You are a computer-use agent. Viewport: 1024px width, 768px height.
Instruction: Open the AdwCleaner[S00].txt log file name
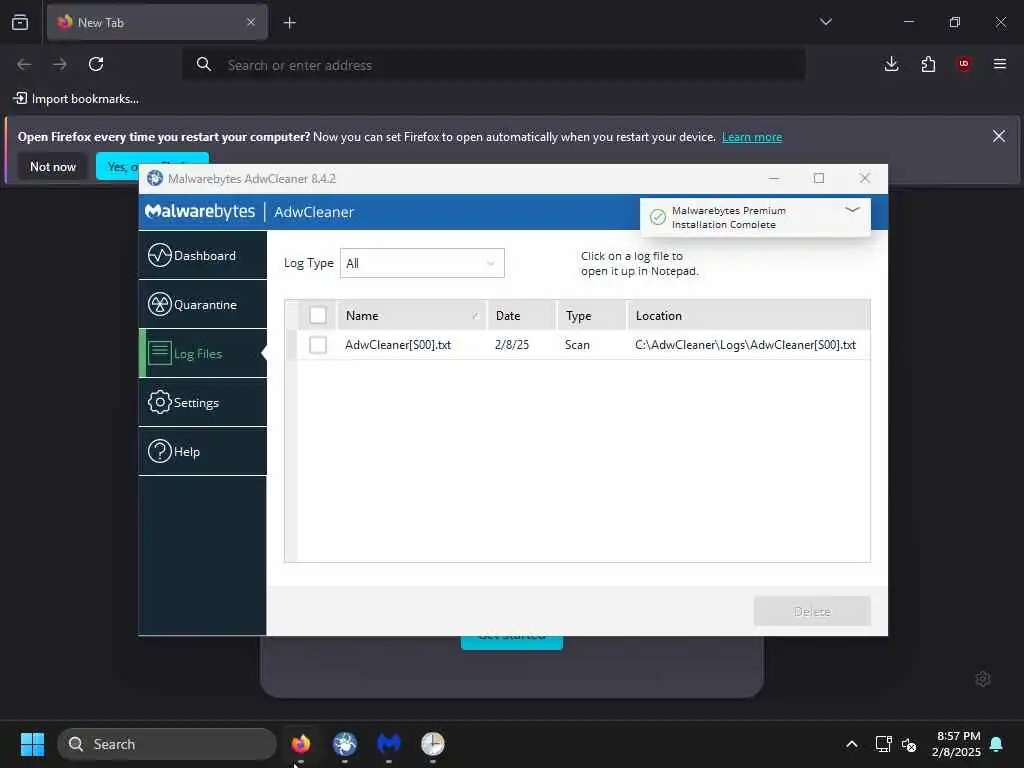click(398, 345)
